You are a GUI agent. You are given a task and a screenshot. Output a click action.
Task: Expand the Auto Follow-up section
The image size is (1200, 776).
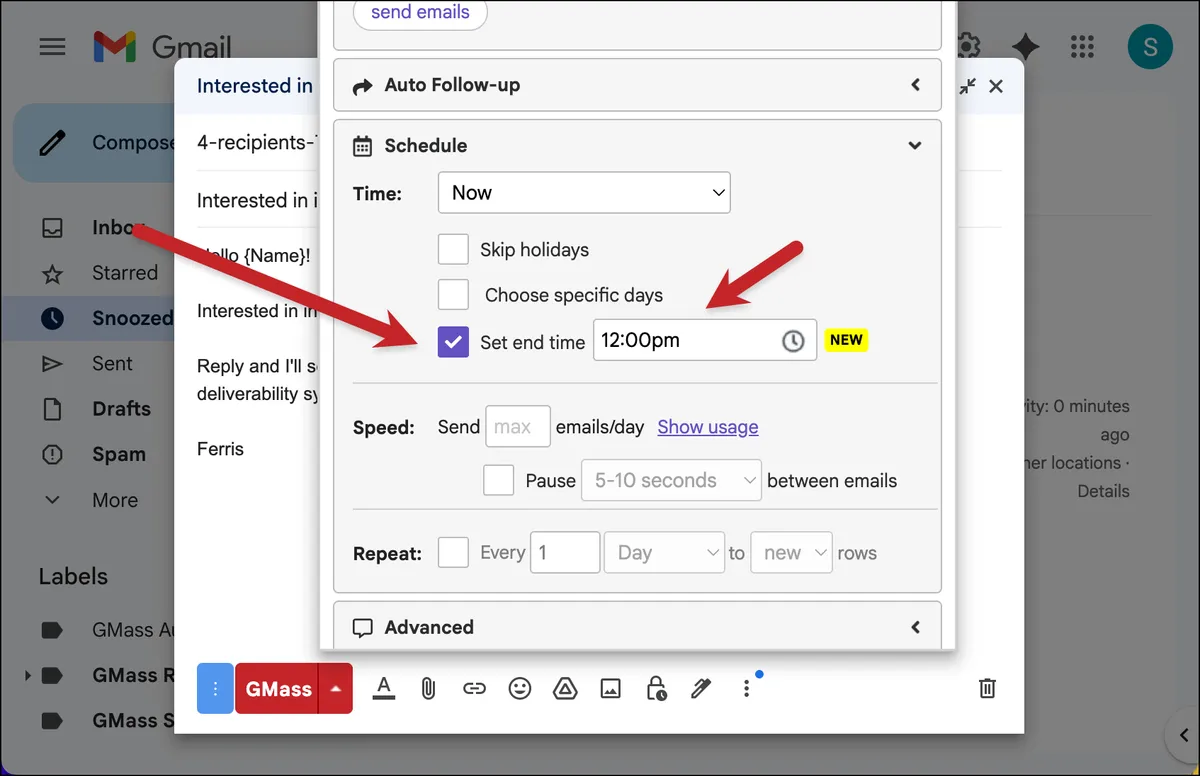pyautogui.click(x=637, y=85)
